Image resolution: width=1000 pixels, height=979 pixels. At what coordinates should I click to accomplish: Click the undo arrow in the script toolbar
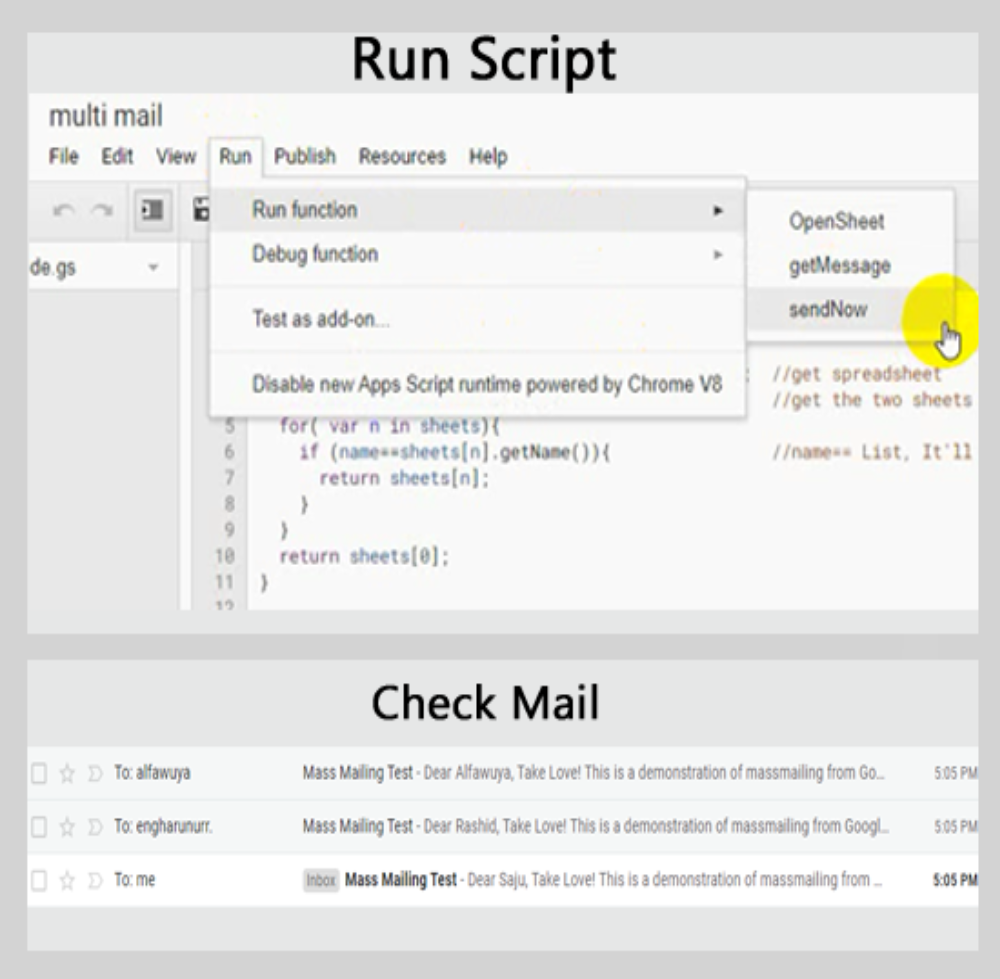pyautogui.click(x=63, y=211)
